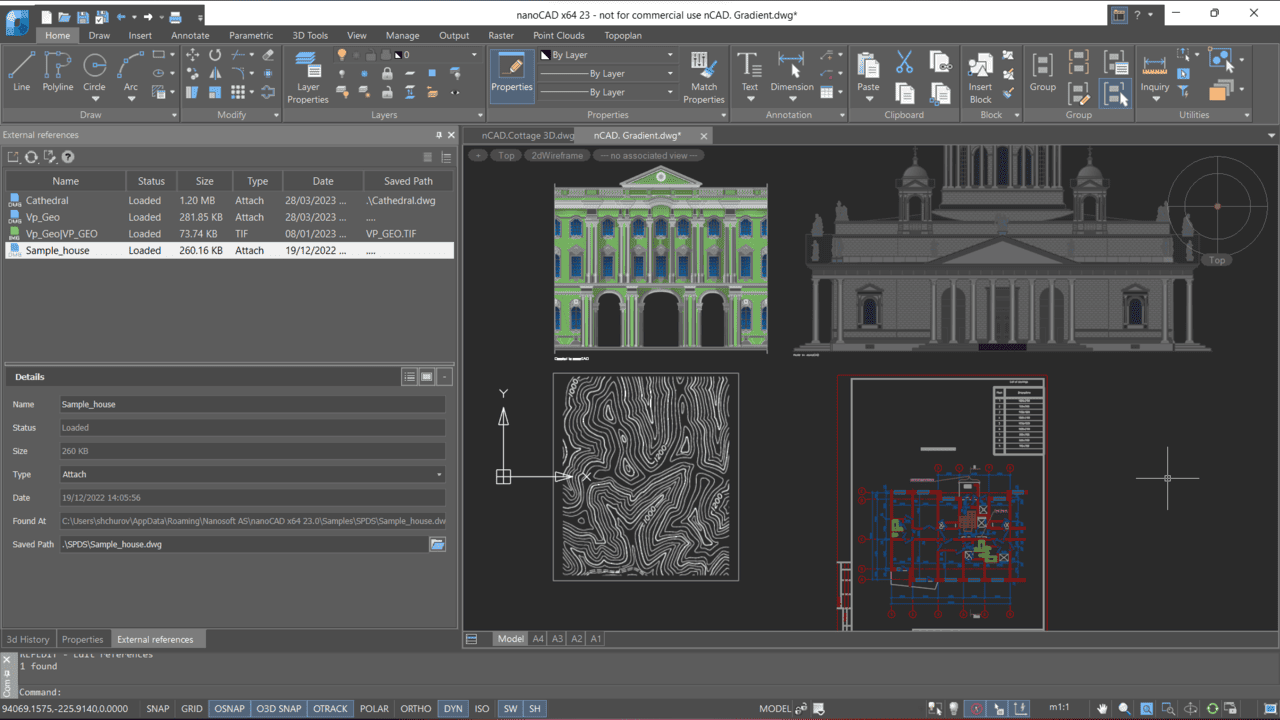The image size is (1280, 720).
Task: Expand the Draw panel options
Action: click(x=174, y=115)
